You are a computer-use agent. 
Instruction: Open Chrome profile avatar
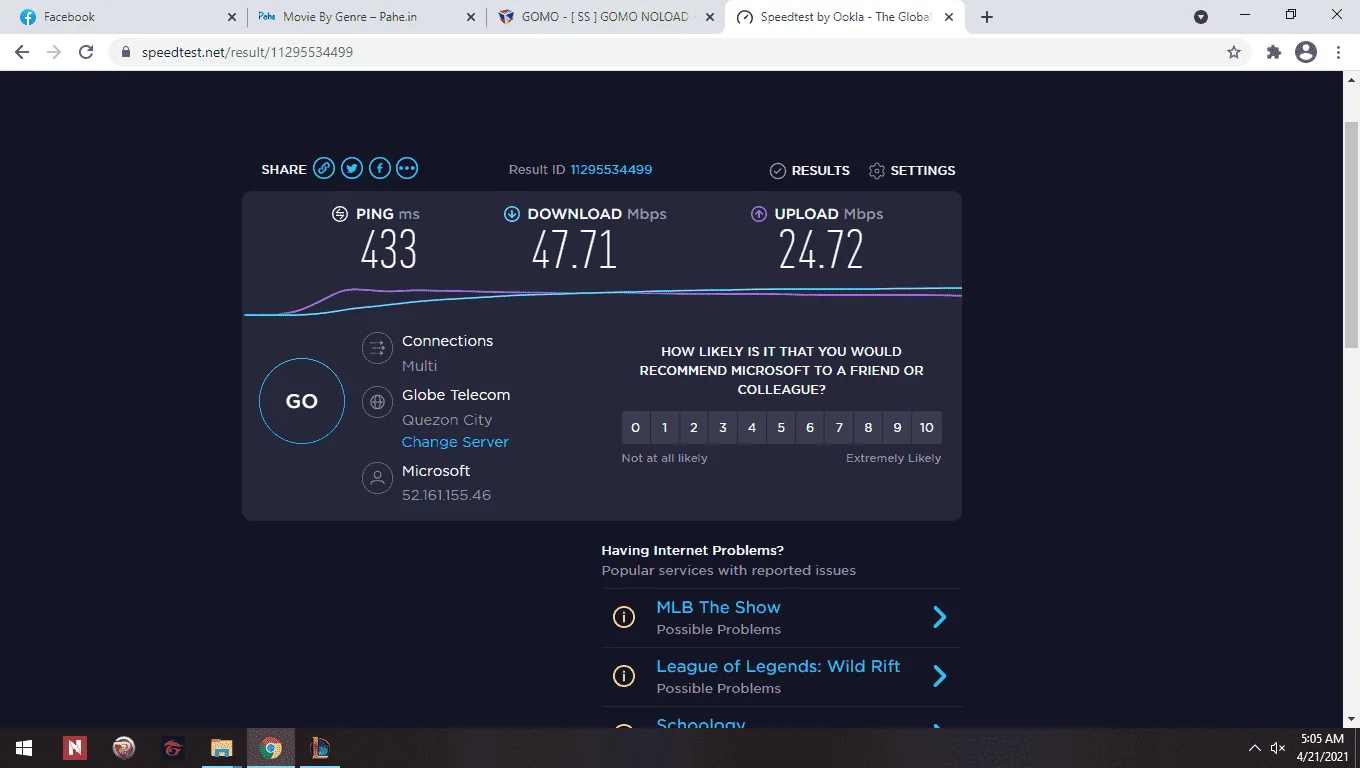(1306, 52)
